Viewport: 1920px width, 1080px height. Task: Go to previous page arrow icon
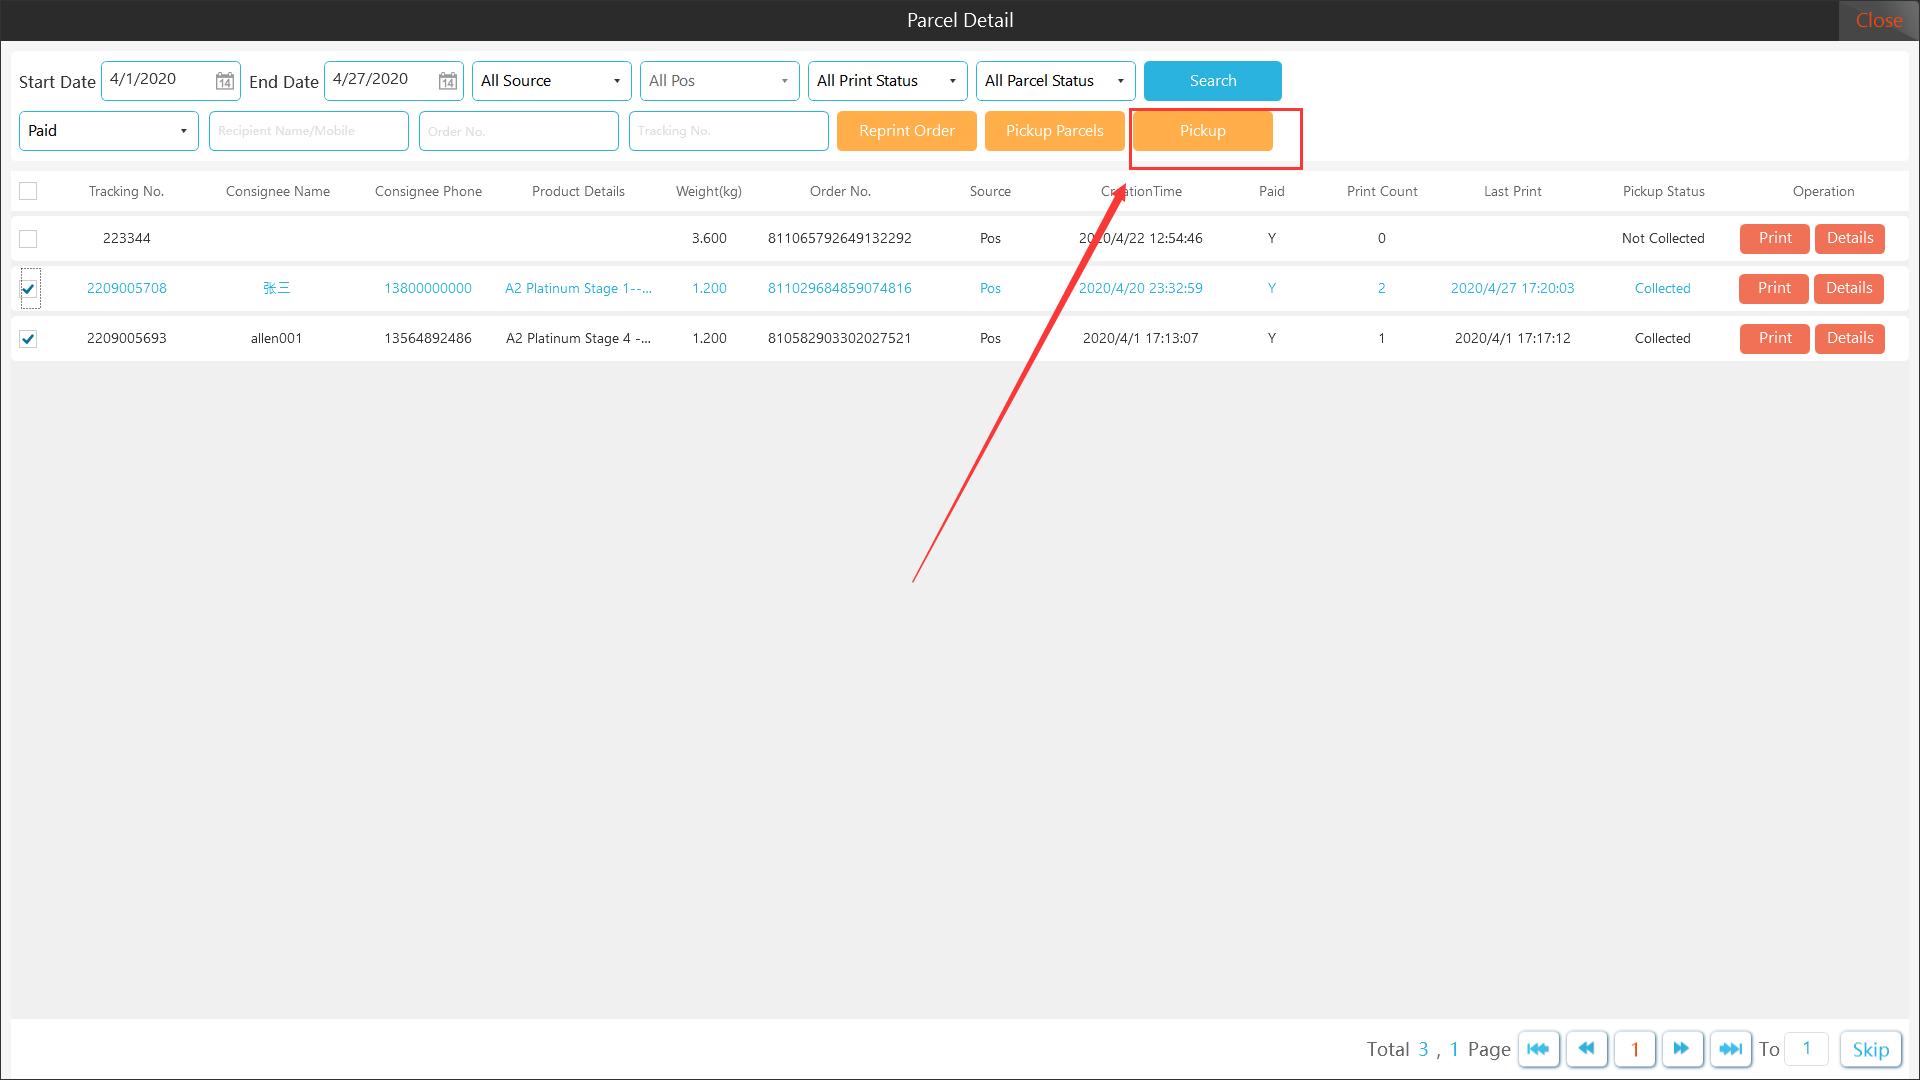click(x=1586, y=1049)
